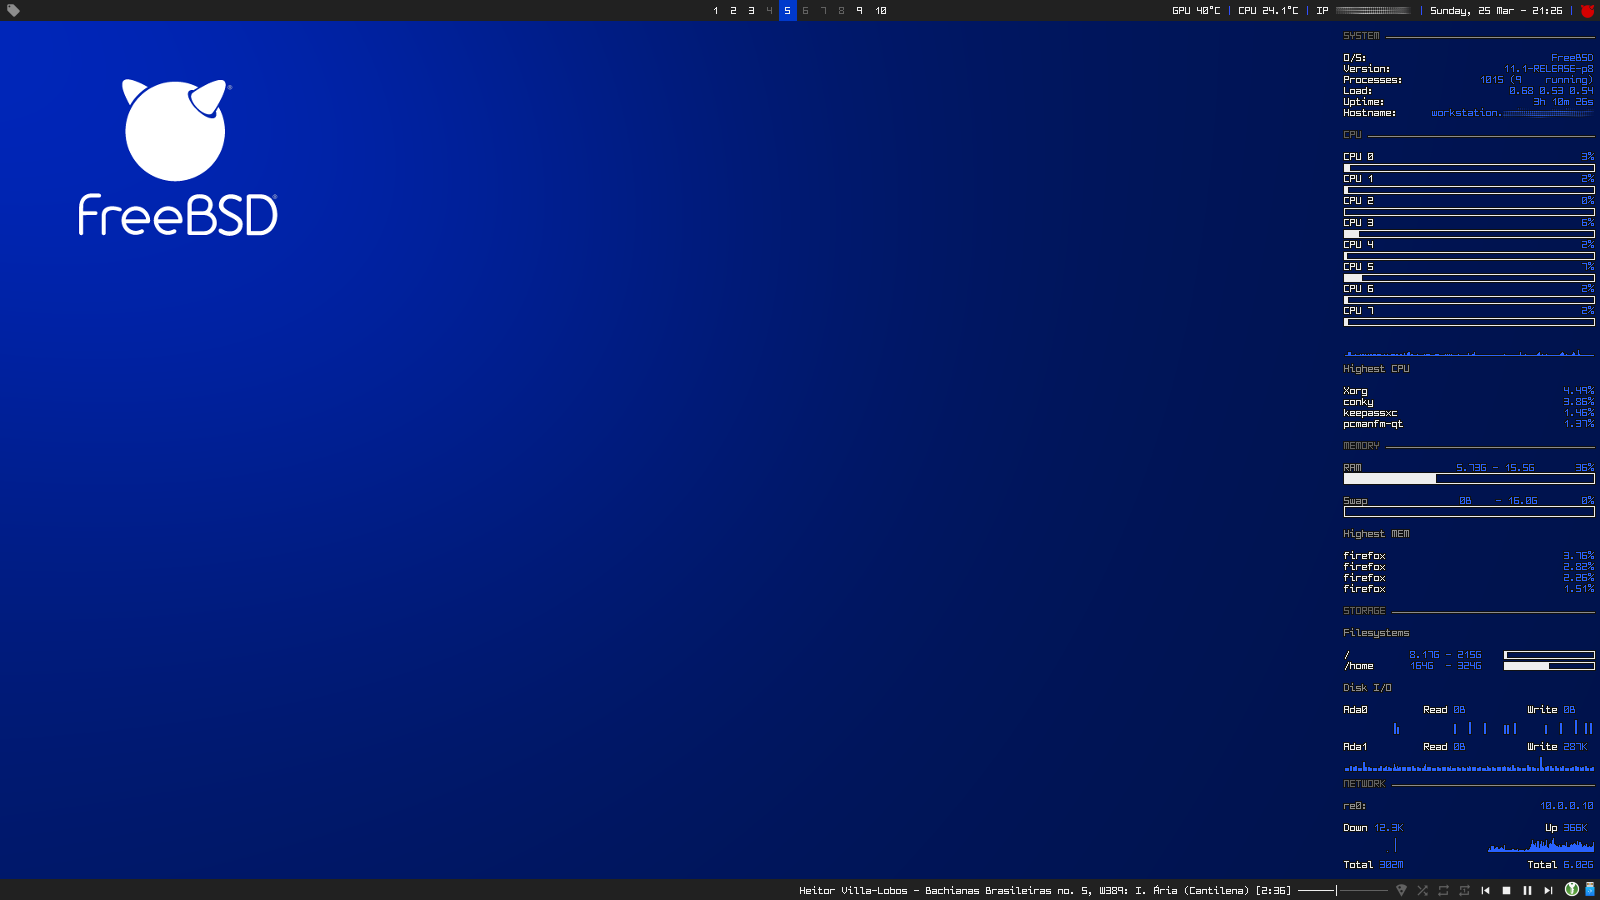Toggle shuffle mode in the music bar
The image size is (1600, 900).
click(1422, 890)
